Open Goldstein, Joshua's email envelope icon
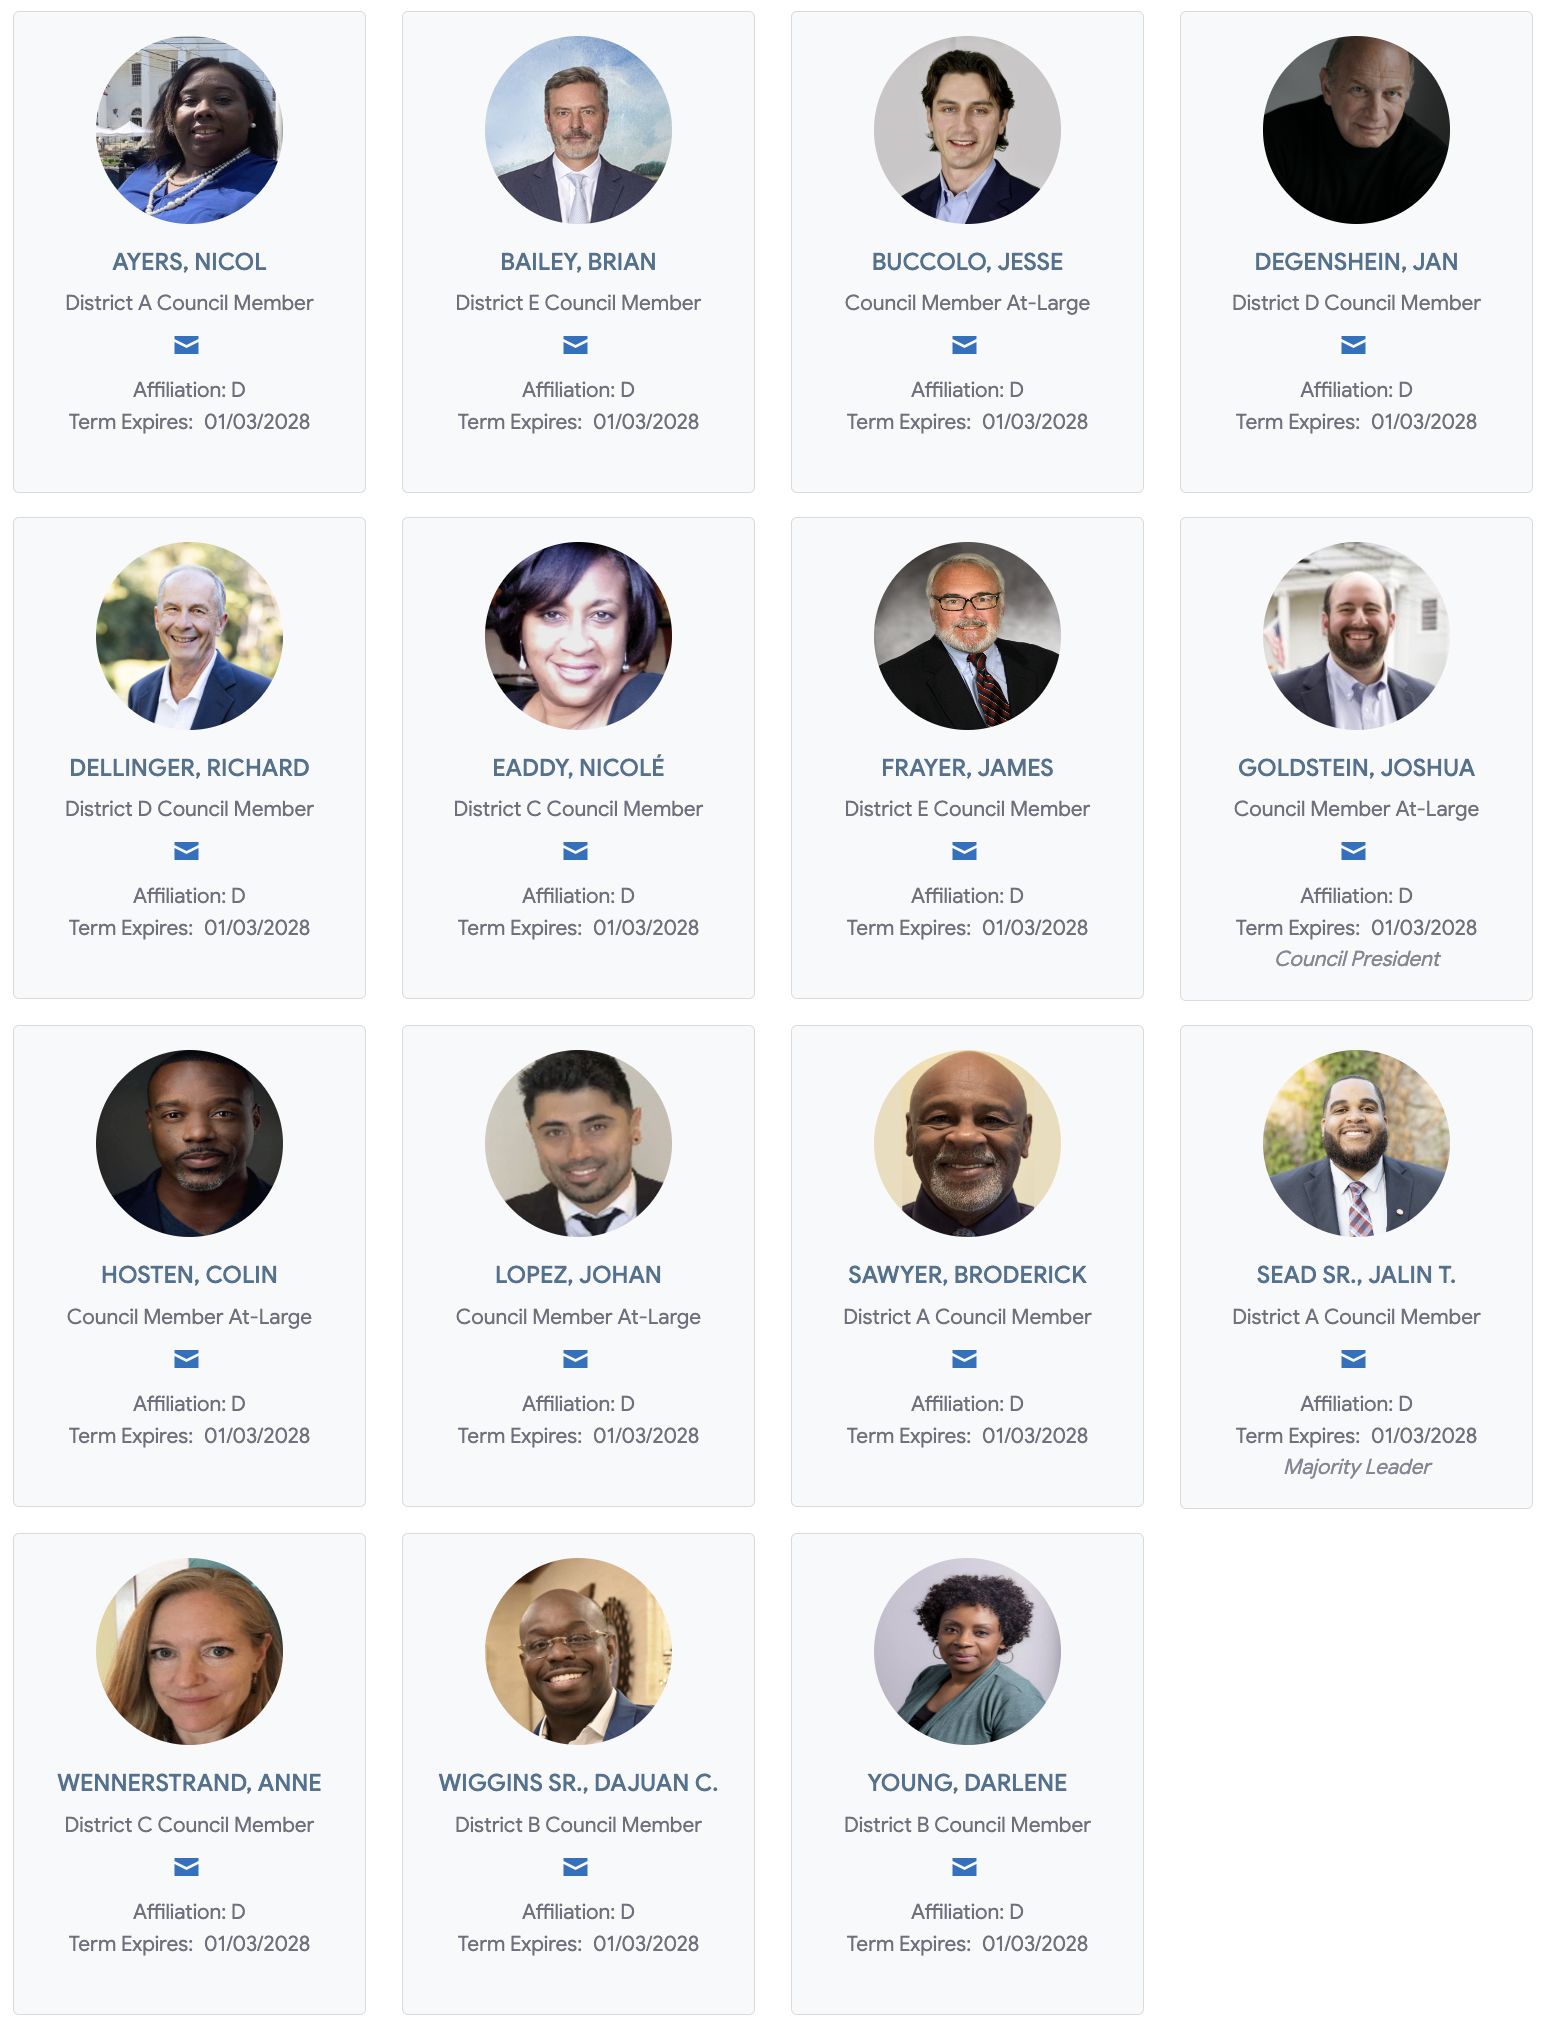1545x2024 pixels. [x=1353, y=851]
